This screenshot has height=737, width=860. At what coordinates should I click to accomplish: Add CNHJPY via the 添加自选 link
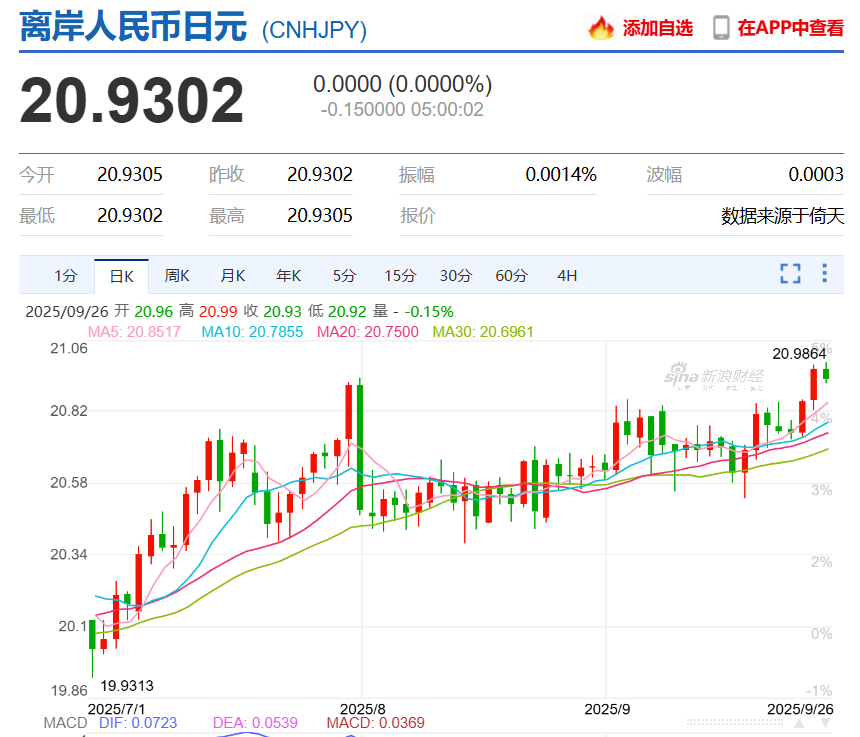click(x=658, y=28)
